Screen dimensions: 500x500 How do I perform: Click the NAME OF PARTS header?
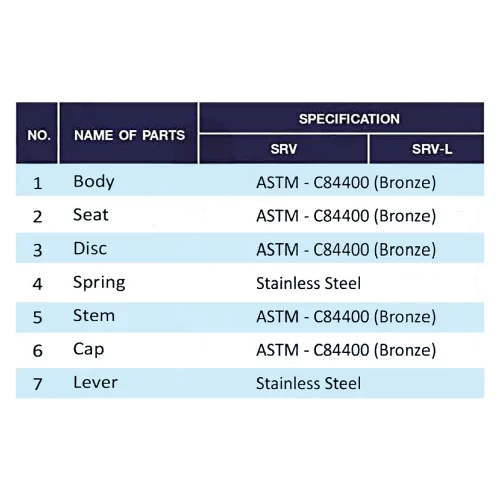point(129,135)
